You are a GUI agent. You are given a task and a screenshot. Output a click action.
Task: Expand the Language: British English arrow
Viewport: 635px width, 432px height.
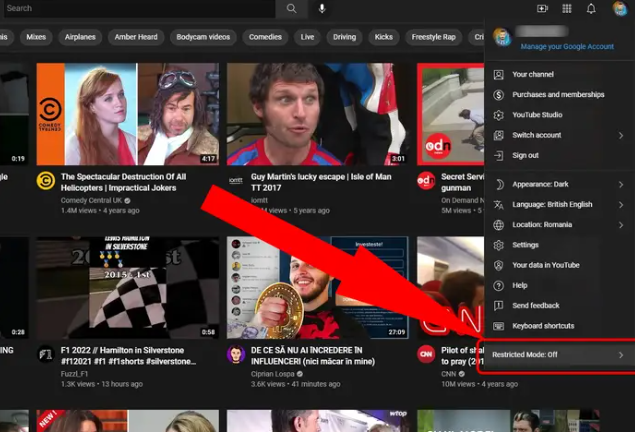(621, 205)
